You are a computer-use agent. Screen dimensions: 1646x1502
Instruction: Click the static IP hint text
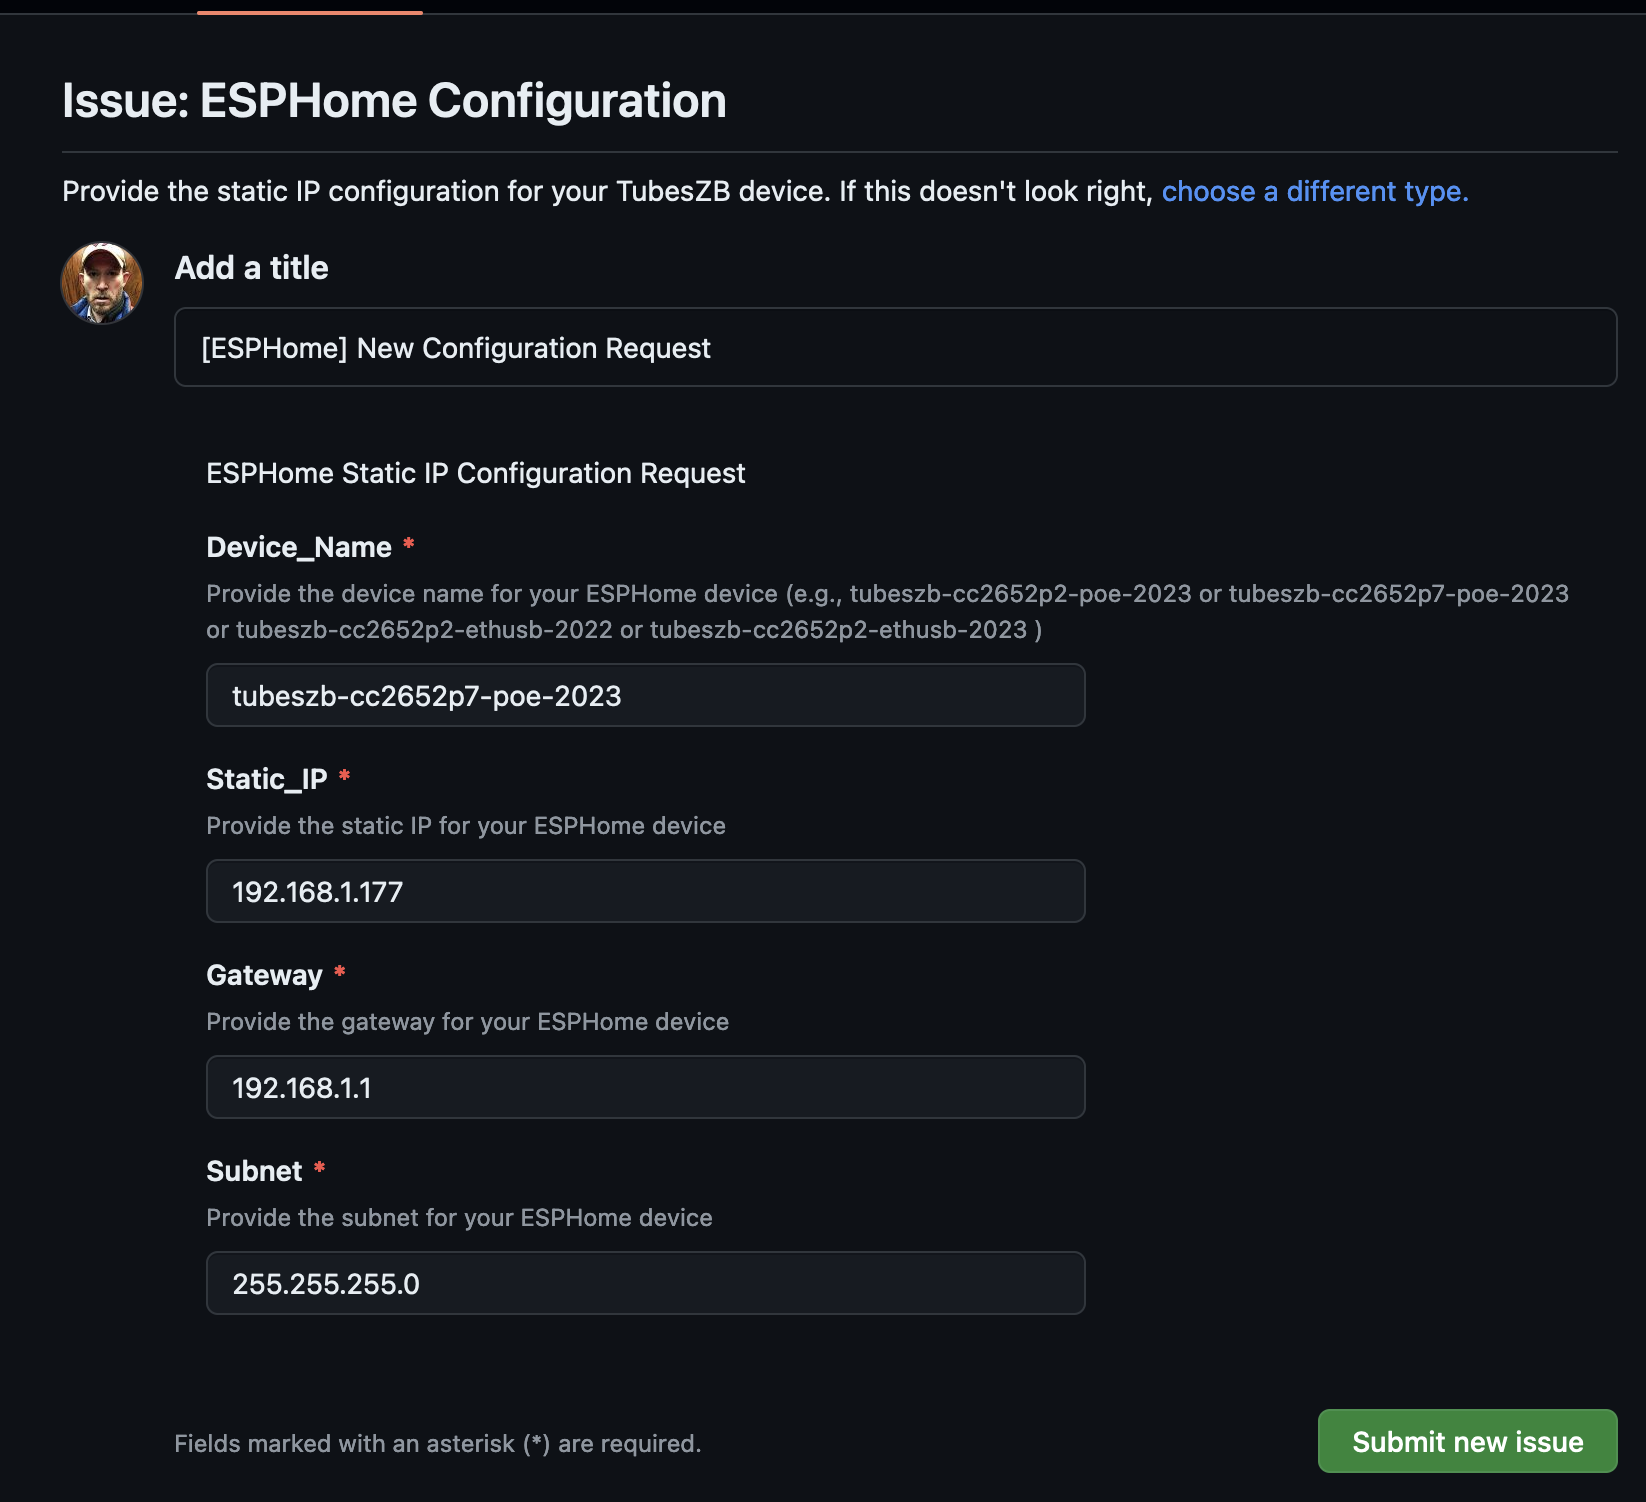(x=465, y=826)
